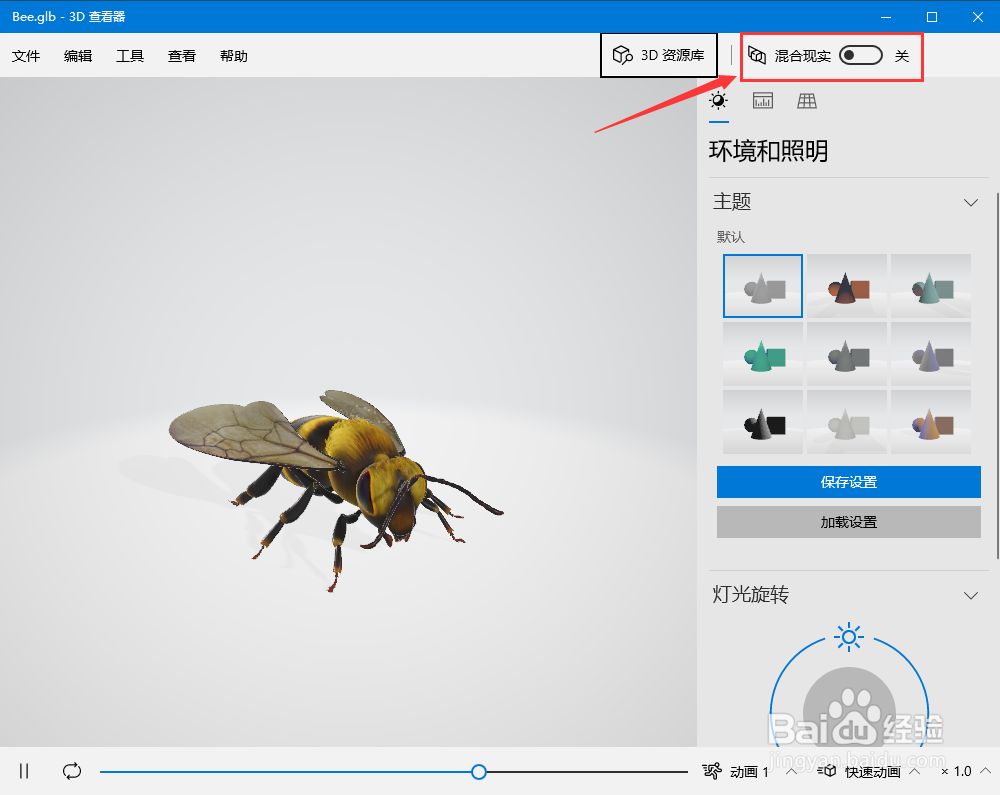
Task: Select the orange-purple theme thumbnail
Action: point(931,422)
